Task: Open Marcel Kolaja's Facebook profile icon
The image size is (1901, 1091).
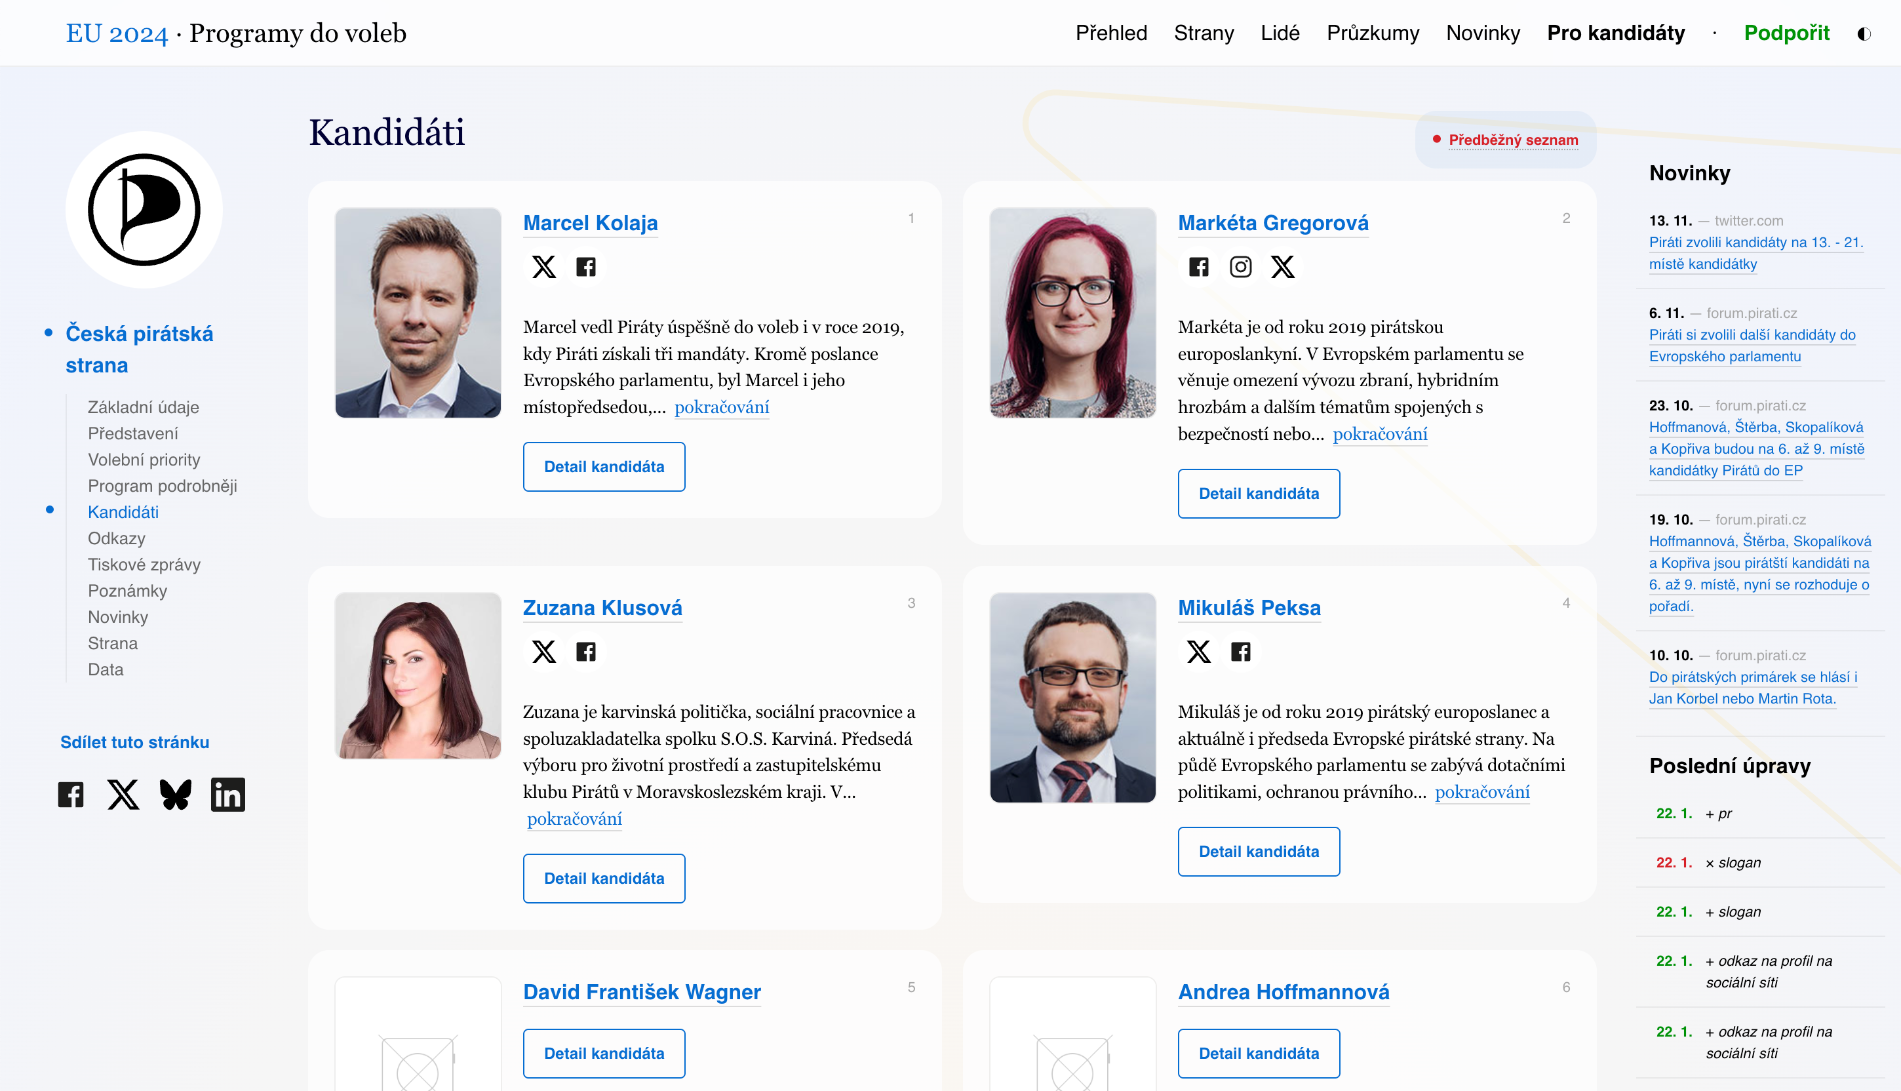Action: point(586,267)
